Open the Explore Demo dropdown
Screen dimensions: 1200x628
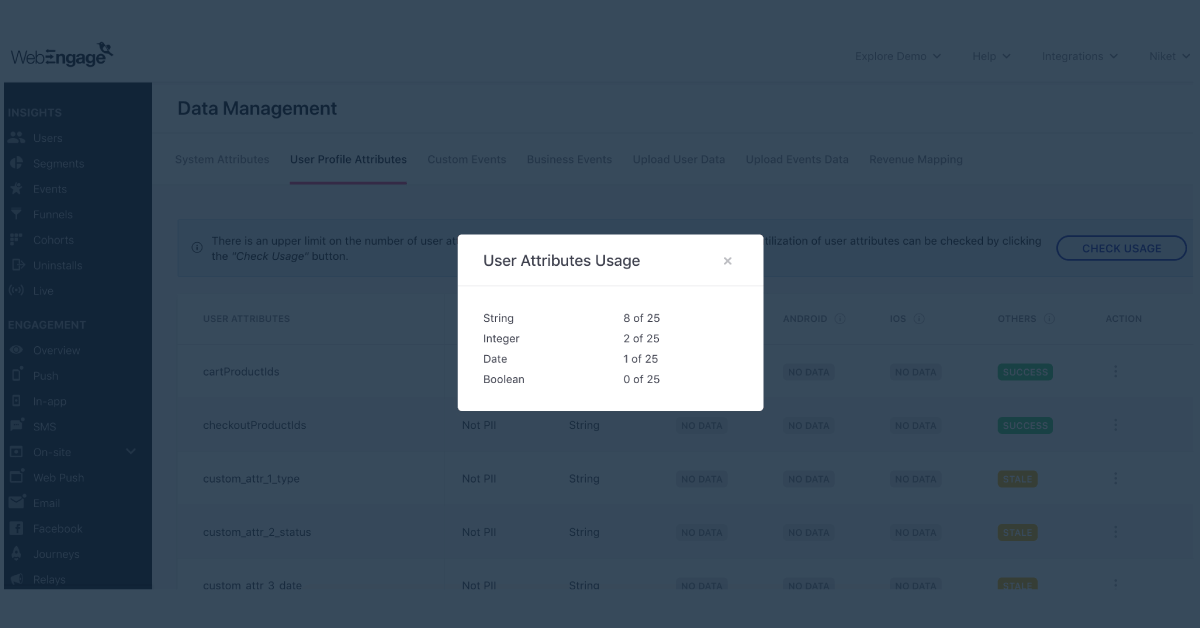coord(897,57)
